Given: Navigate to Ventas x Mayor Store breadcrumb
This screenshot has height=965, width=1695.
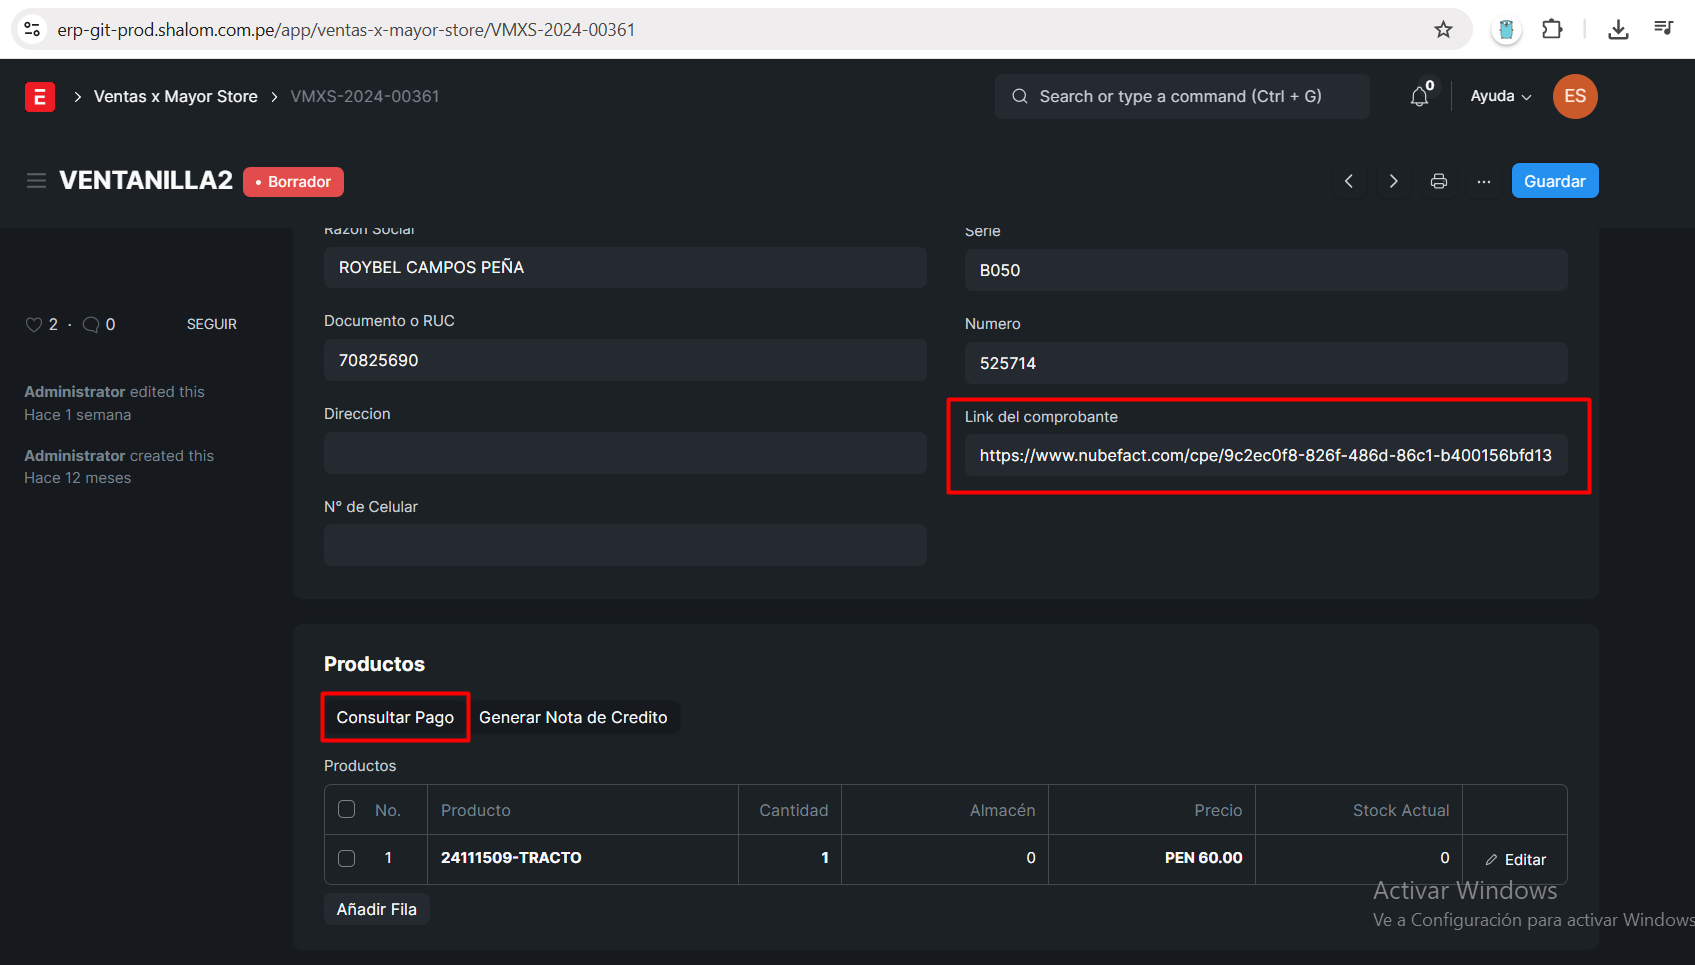Looking at the screenshot, I should coord(176,97).
